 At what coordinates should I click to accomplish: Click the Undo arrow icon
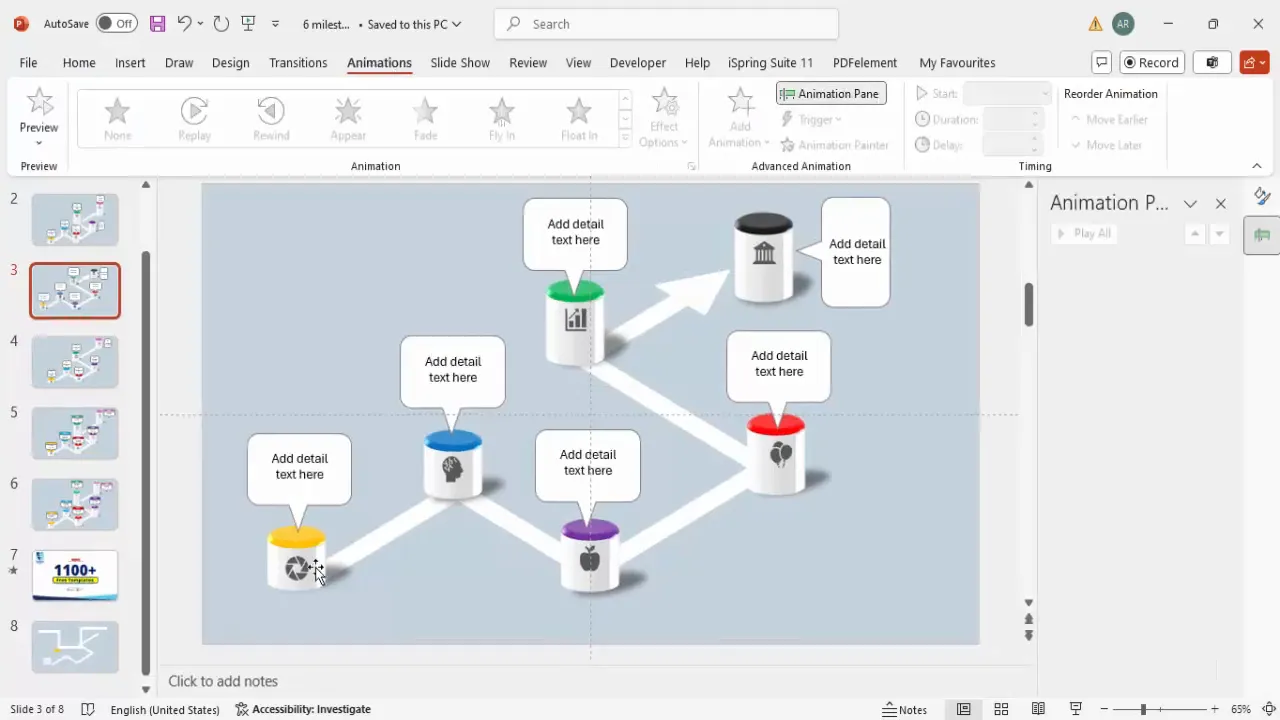(x=184, y=23)
